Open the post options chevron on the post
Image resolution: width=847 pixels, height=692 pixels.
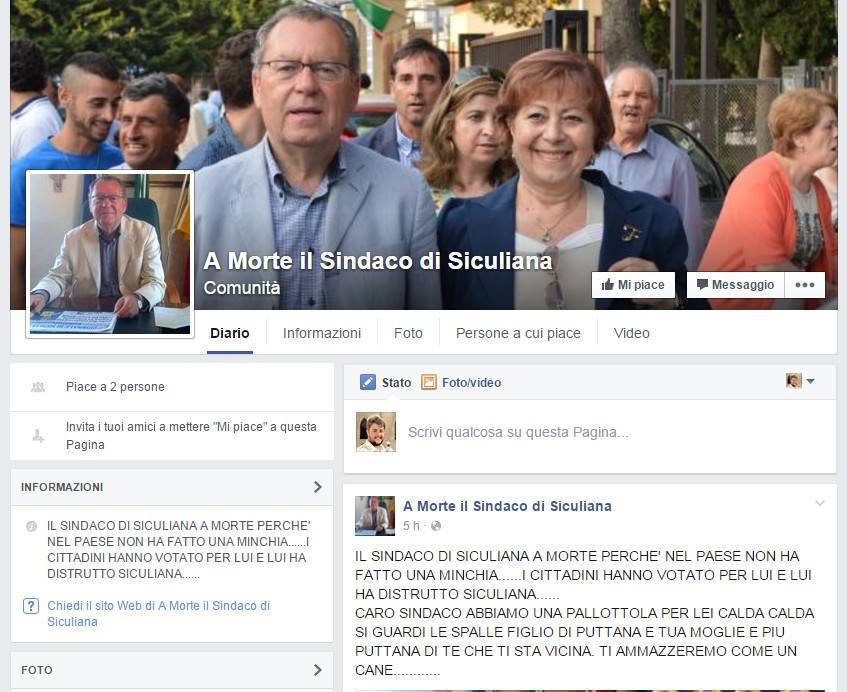click(x=819, y=503)
